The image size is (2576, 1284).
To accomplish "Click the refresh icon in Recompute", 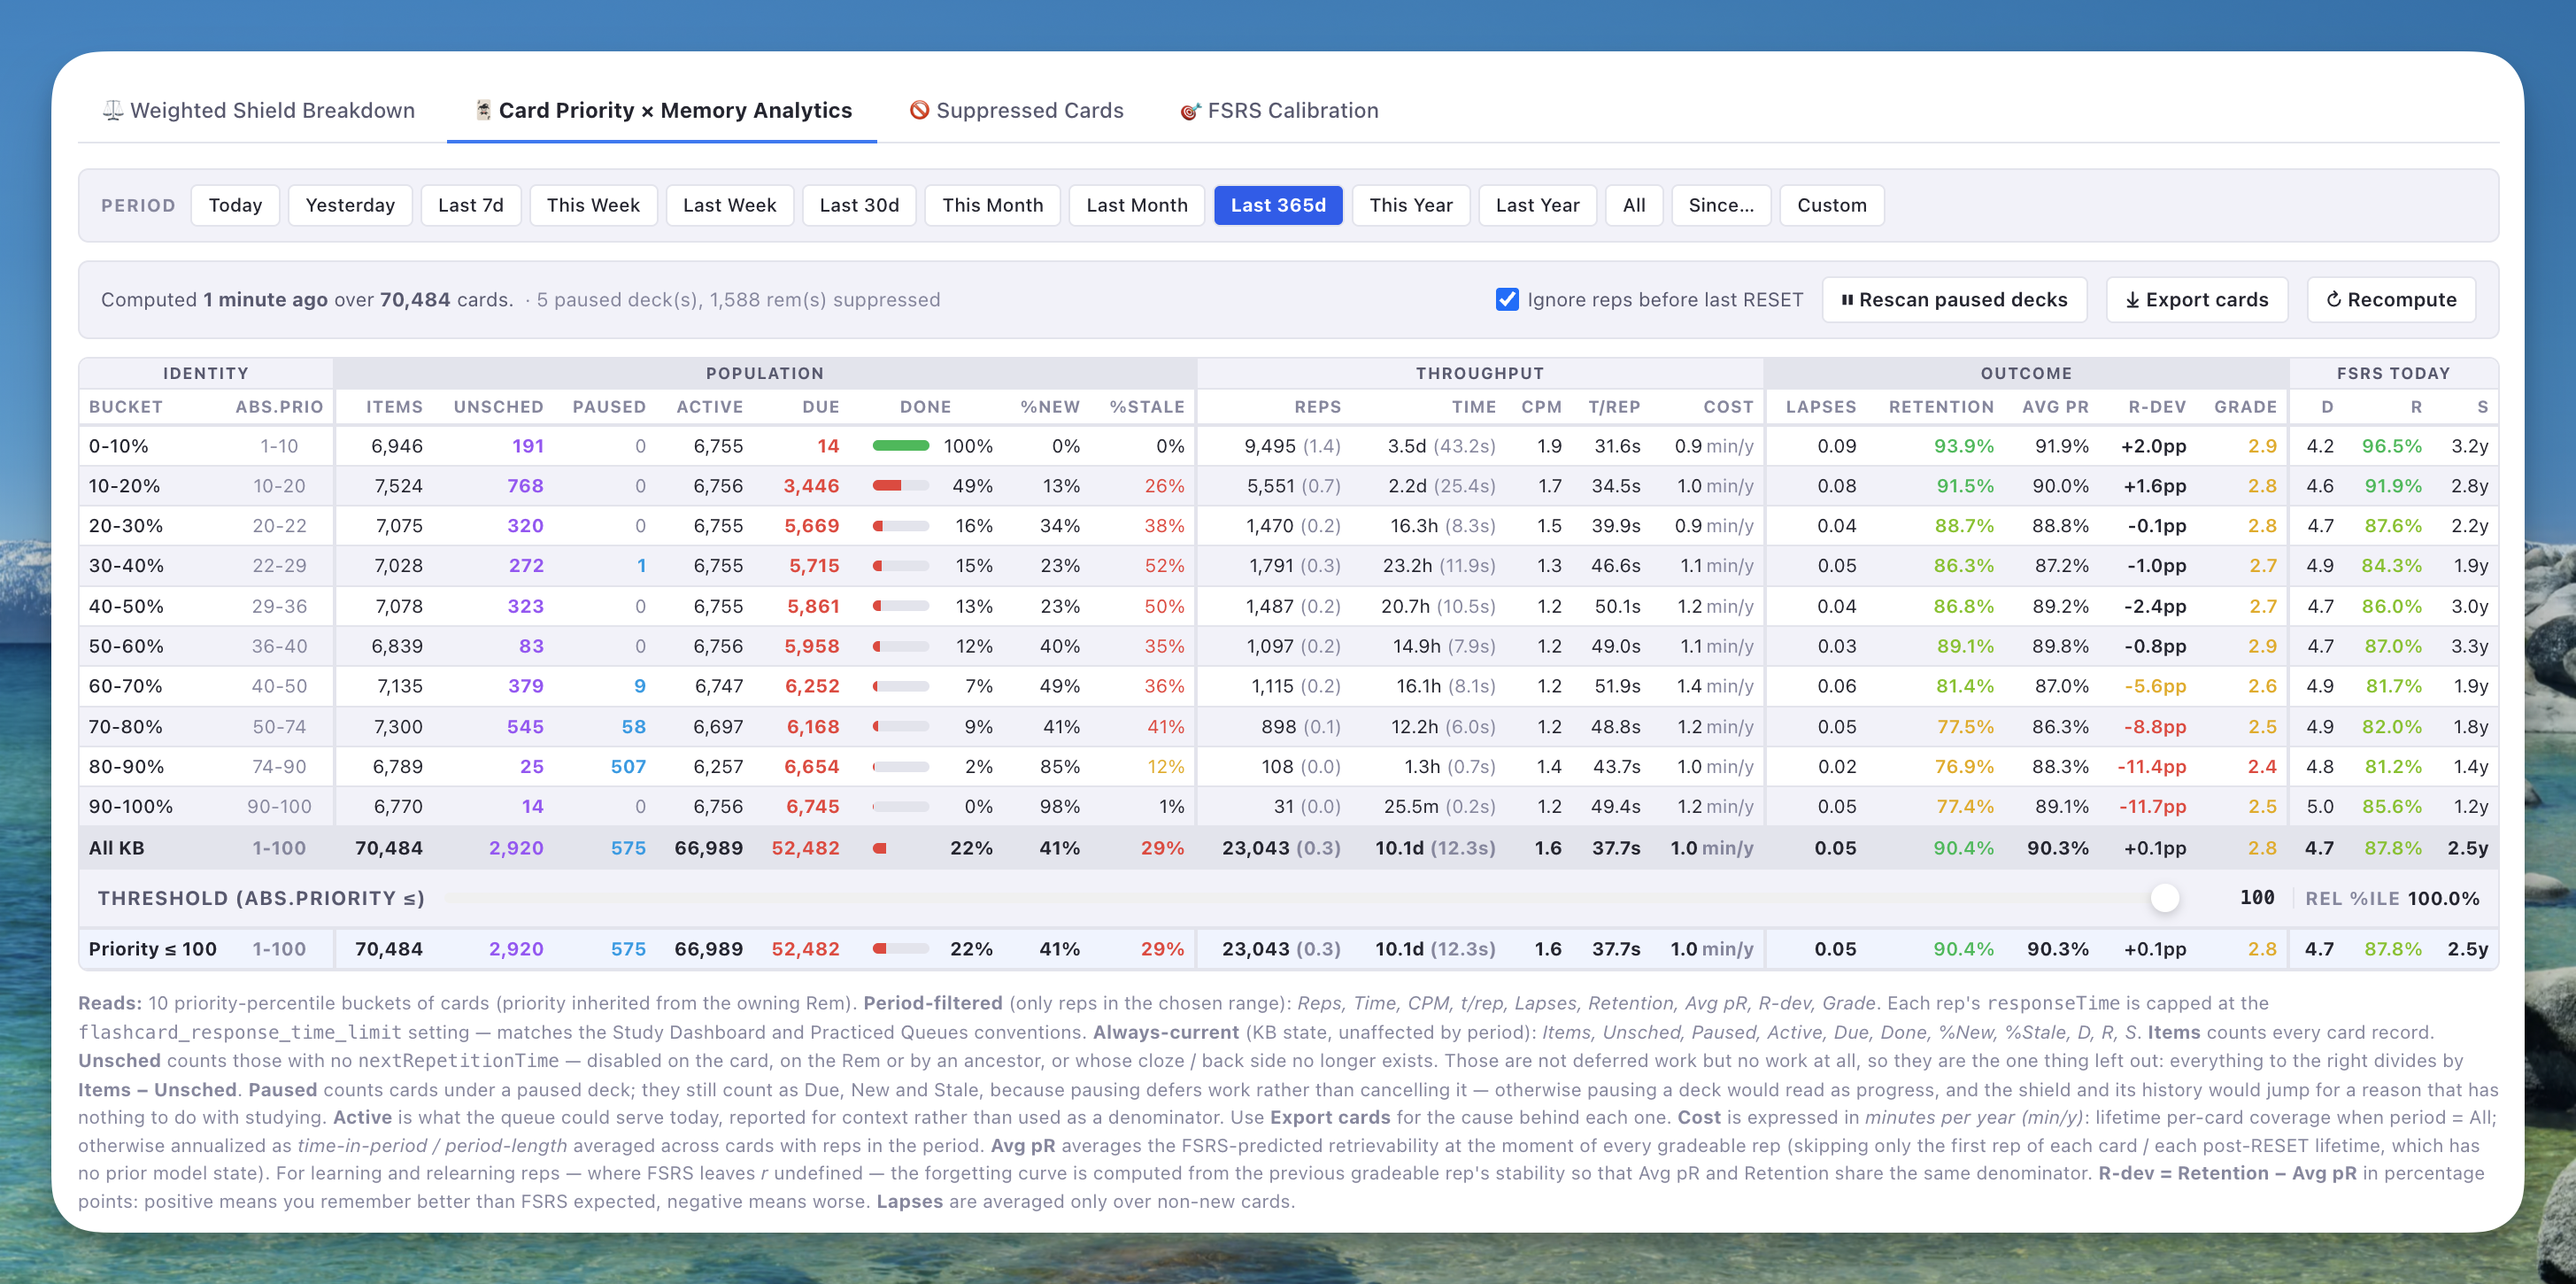I will (2333, 300).
